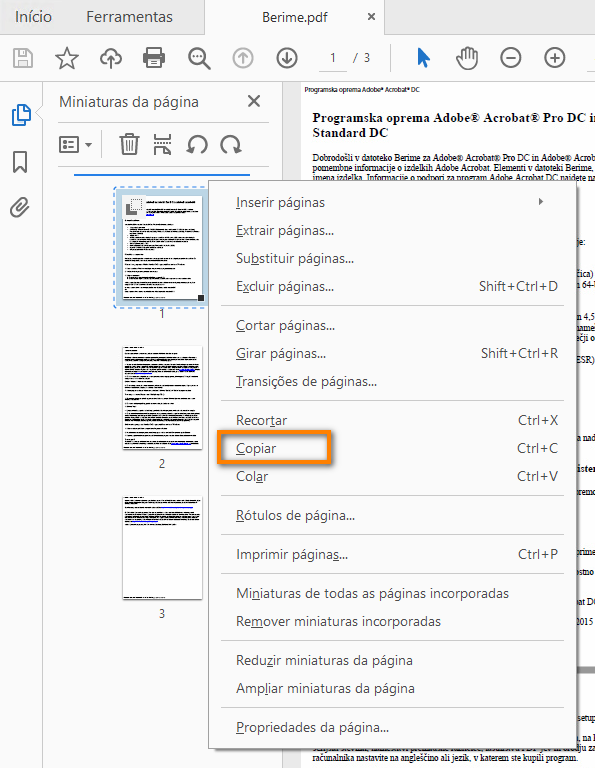The width and height of the screenshot is (595, 768).
Task: Rotate pages clockwise
Action: pos(231,145)
